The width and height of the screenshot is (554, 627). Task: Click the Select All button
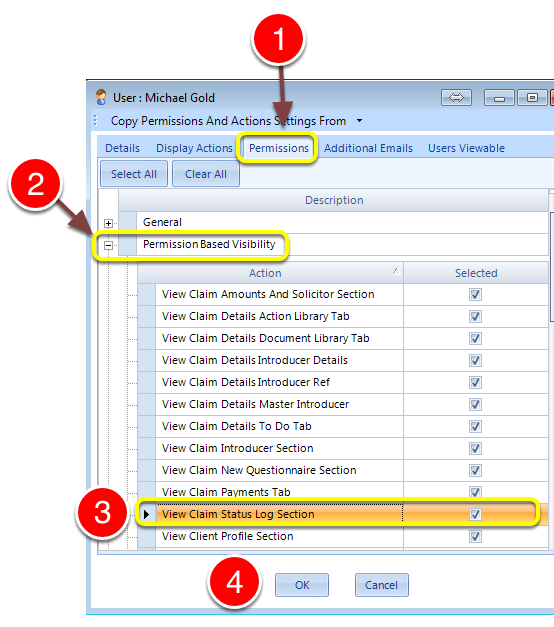point(134,174)
